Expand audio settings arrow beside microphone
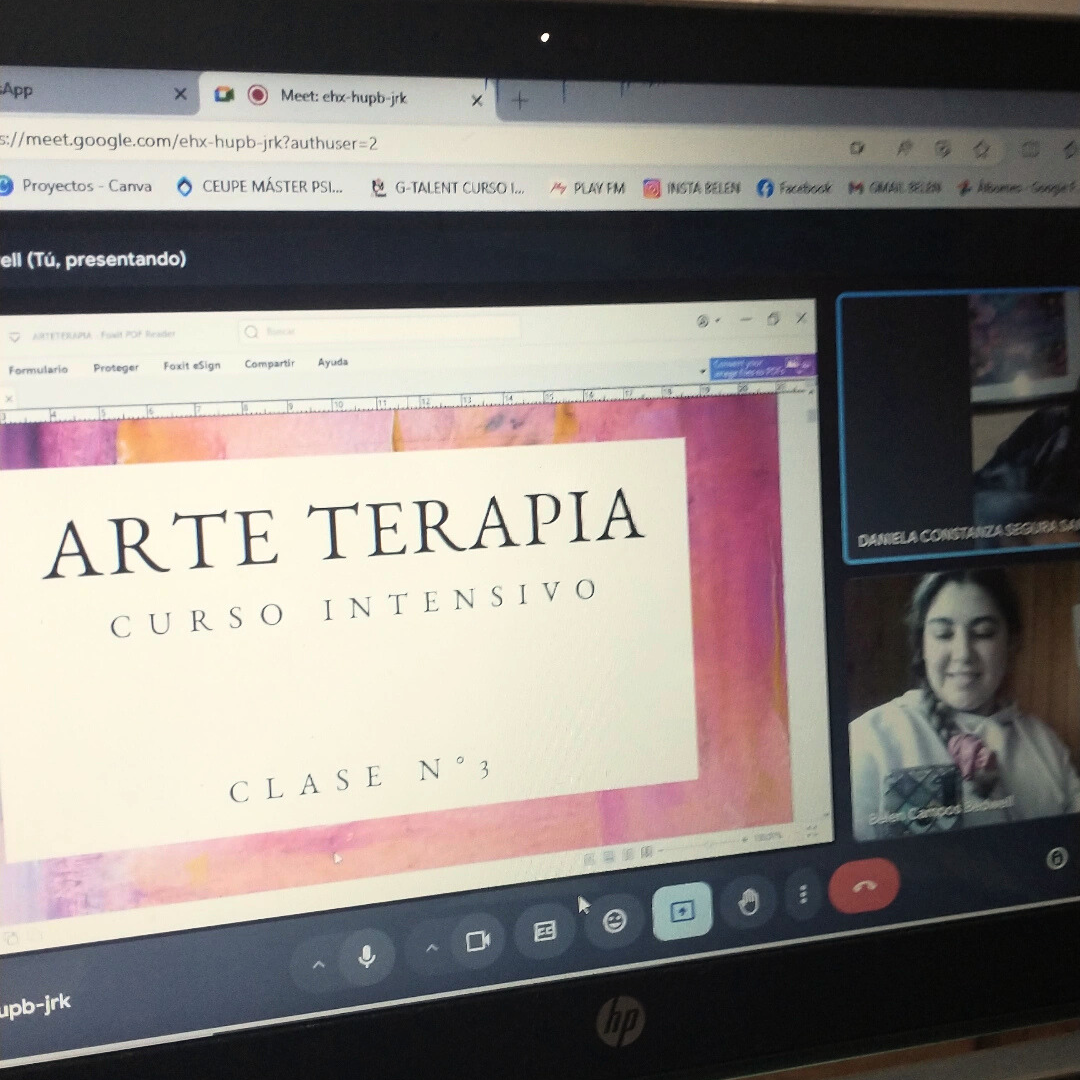This screenshot has height=1080, width=1080. coord(319,965)
